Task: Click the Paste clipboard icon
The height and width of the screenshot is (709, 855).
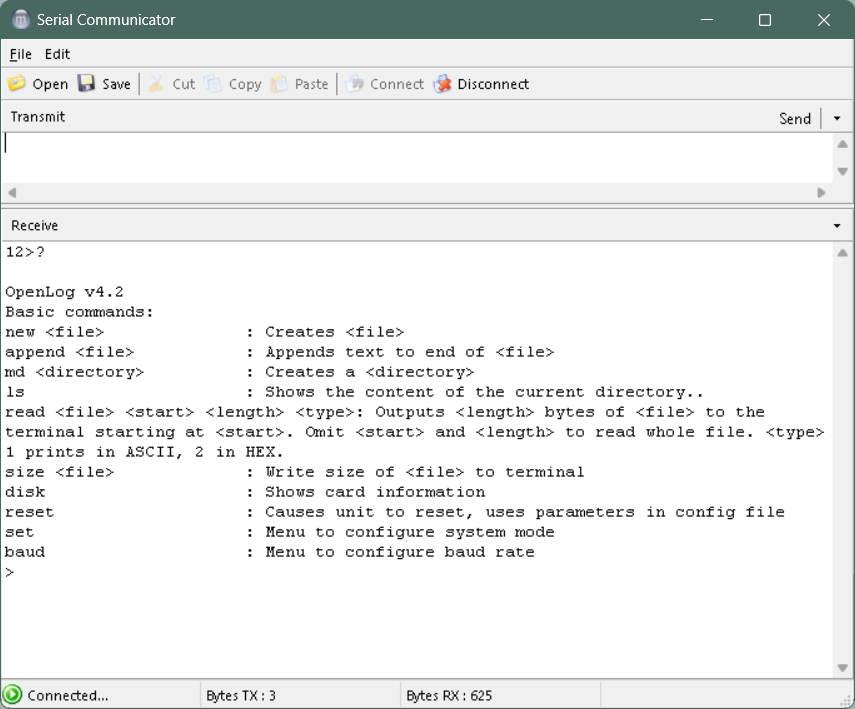Action: [x=280, y=84]
